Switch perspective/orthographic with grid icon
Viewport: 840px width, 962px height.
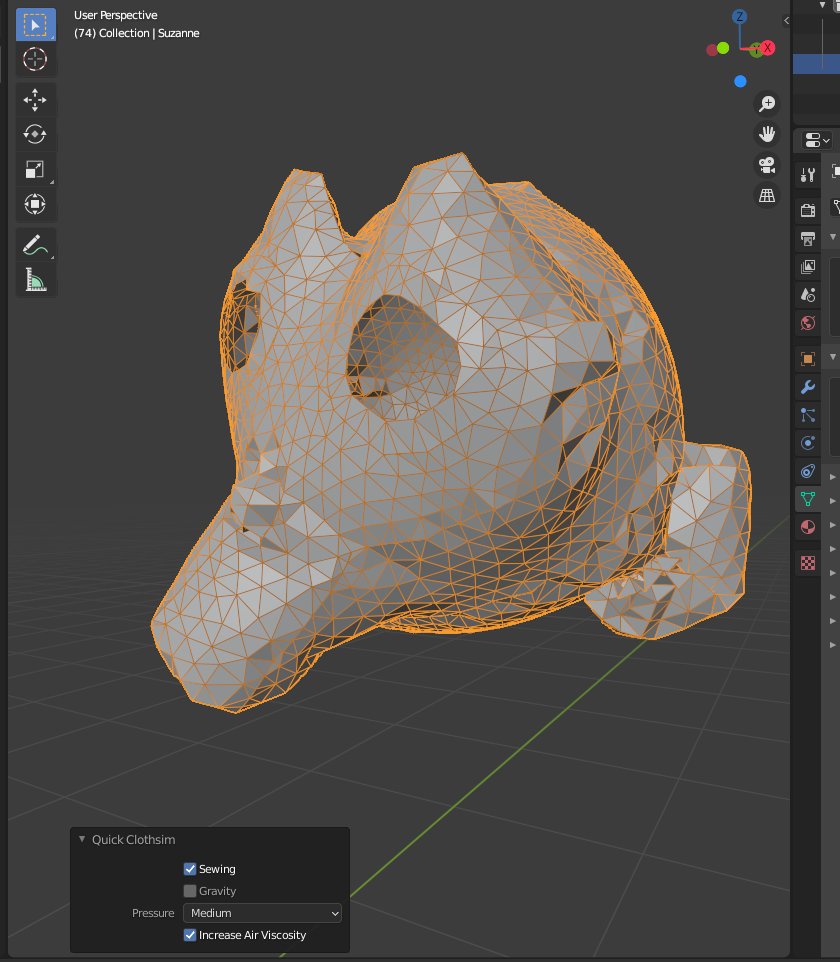coord(767,196)
